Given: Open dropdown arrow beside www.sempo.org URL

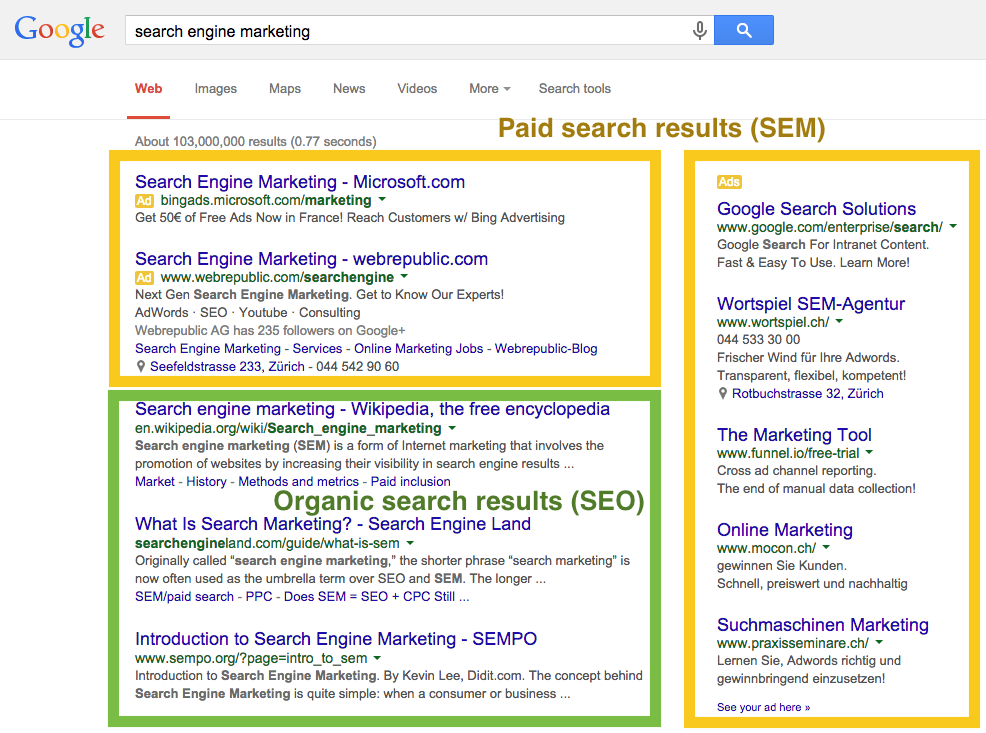Looking at the screenshot, I should coord(377,658).
